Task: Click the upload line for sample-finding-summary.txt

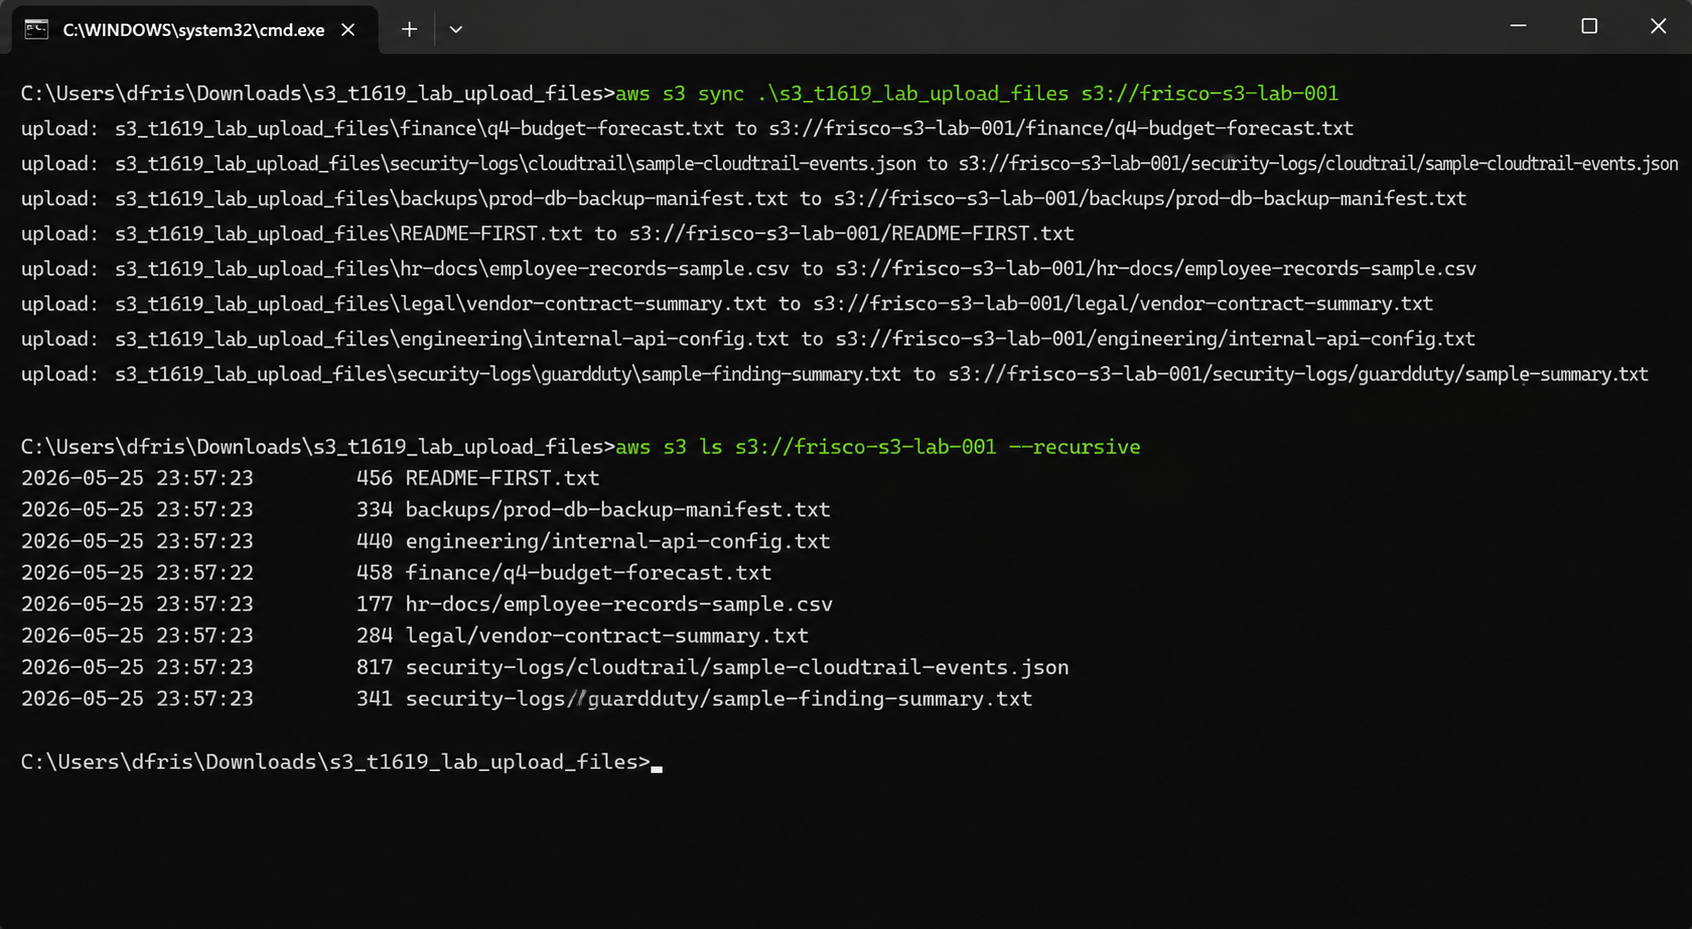Action: click(835, 374)
